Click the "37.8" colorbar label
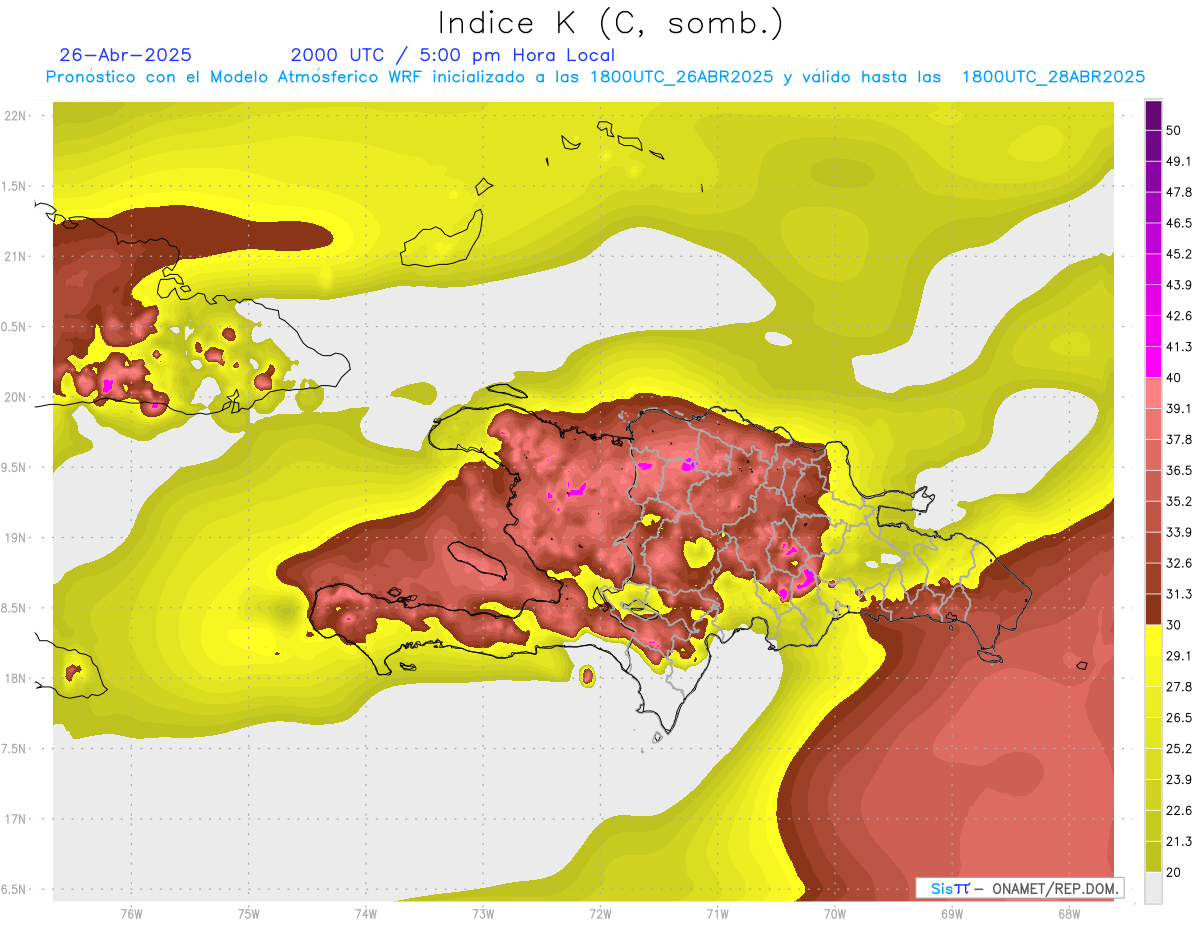This screenshot has height=927, width=1200. [x=1179, y=439]
